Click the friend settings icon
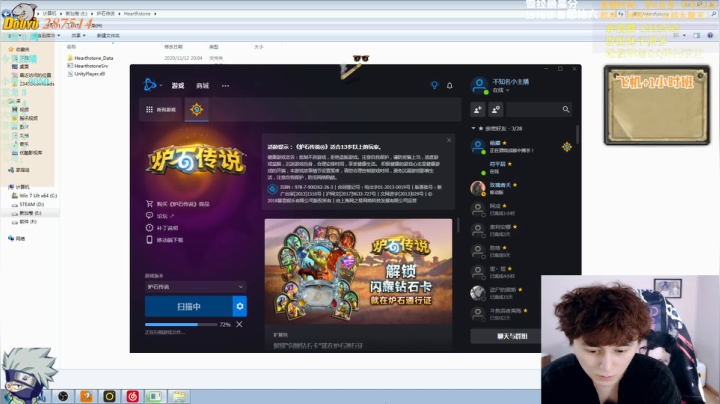The image size is (720, 404). 496,109
